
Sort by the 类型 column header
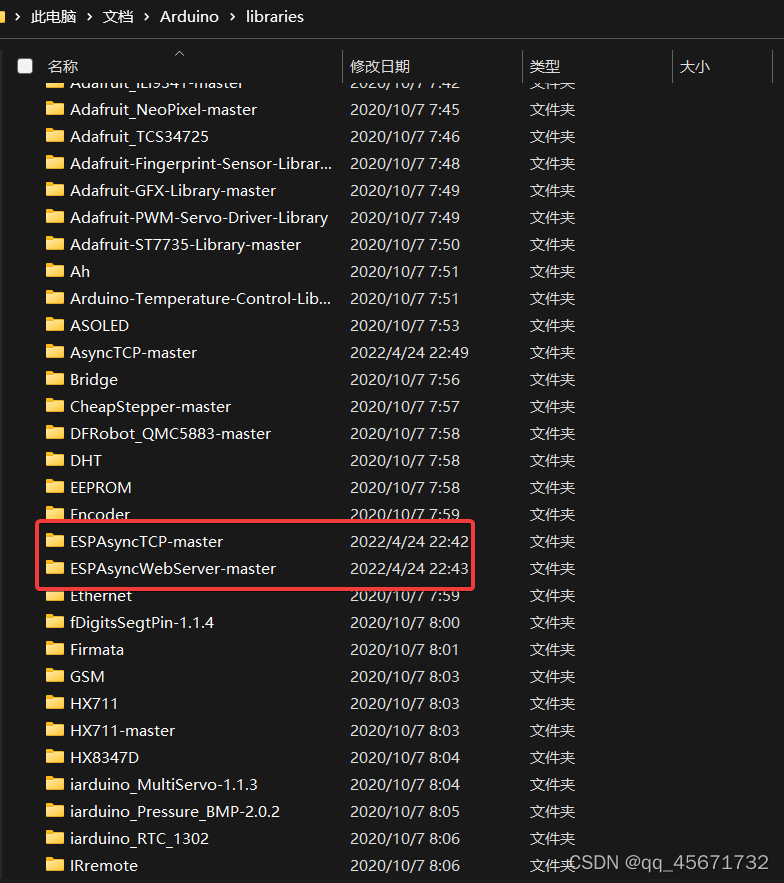[545, 66]
